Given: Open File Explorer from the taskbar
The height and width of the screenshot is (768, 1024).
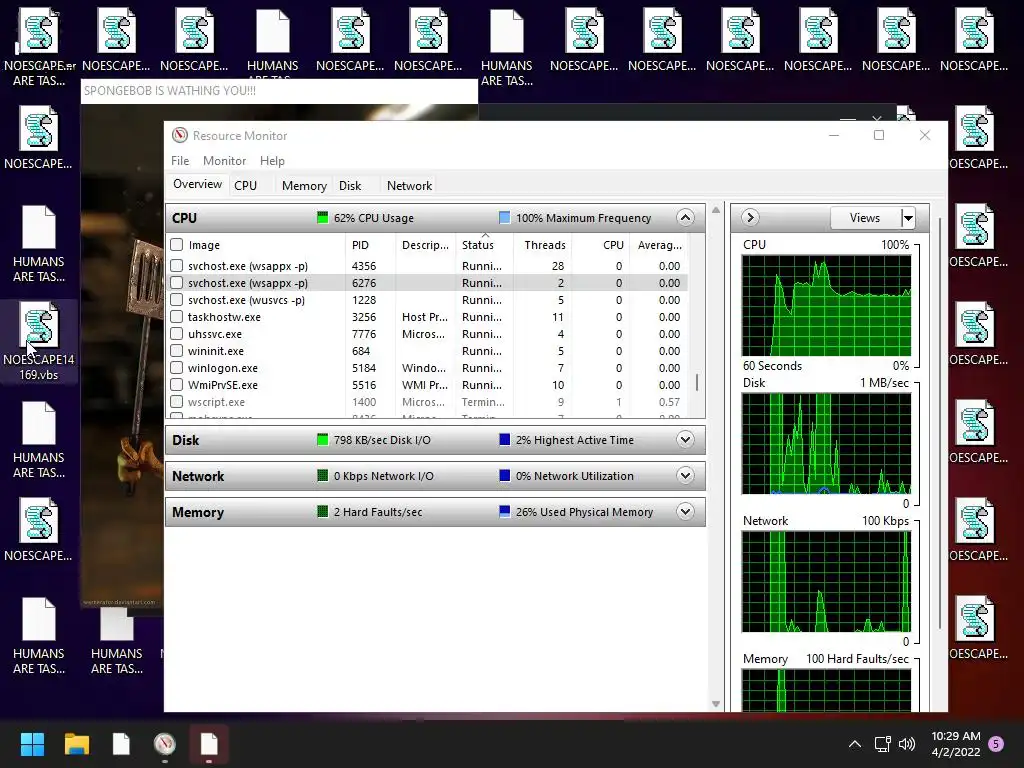Looking at the screenshot, I should pyautogui.click(x=76, y=744).
